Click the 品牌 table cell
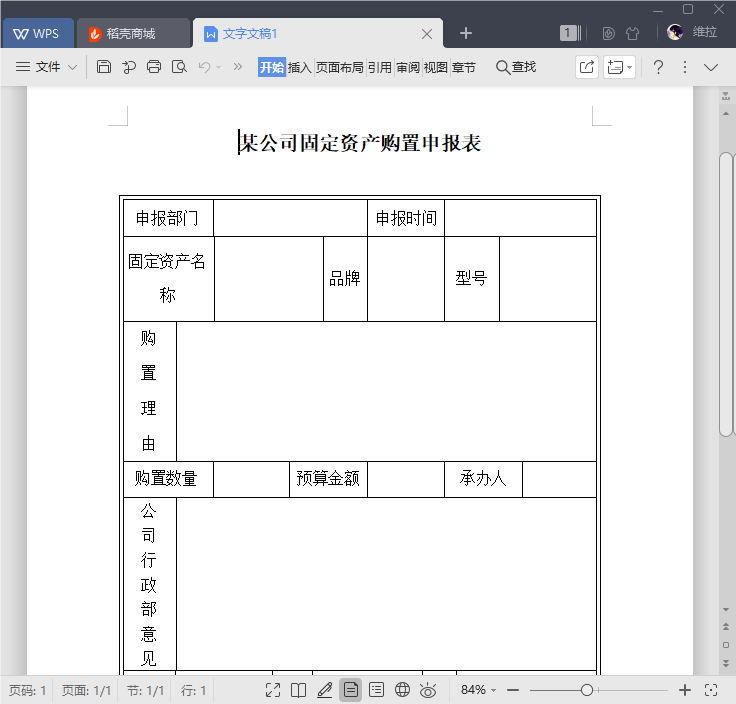 [345, 279]
